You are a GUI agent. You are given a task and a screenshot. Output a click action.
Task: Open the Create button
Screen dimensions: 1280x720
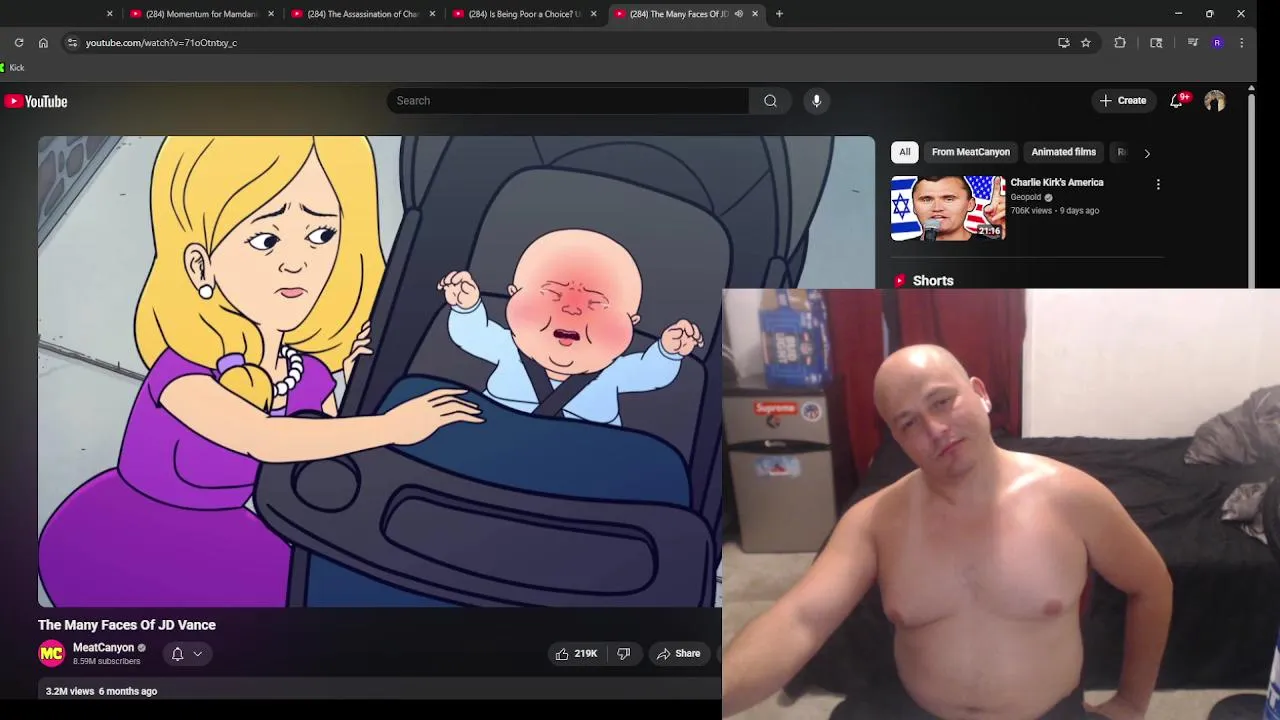tap(1123, 100)
